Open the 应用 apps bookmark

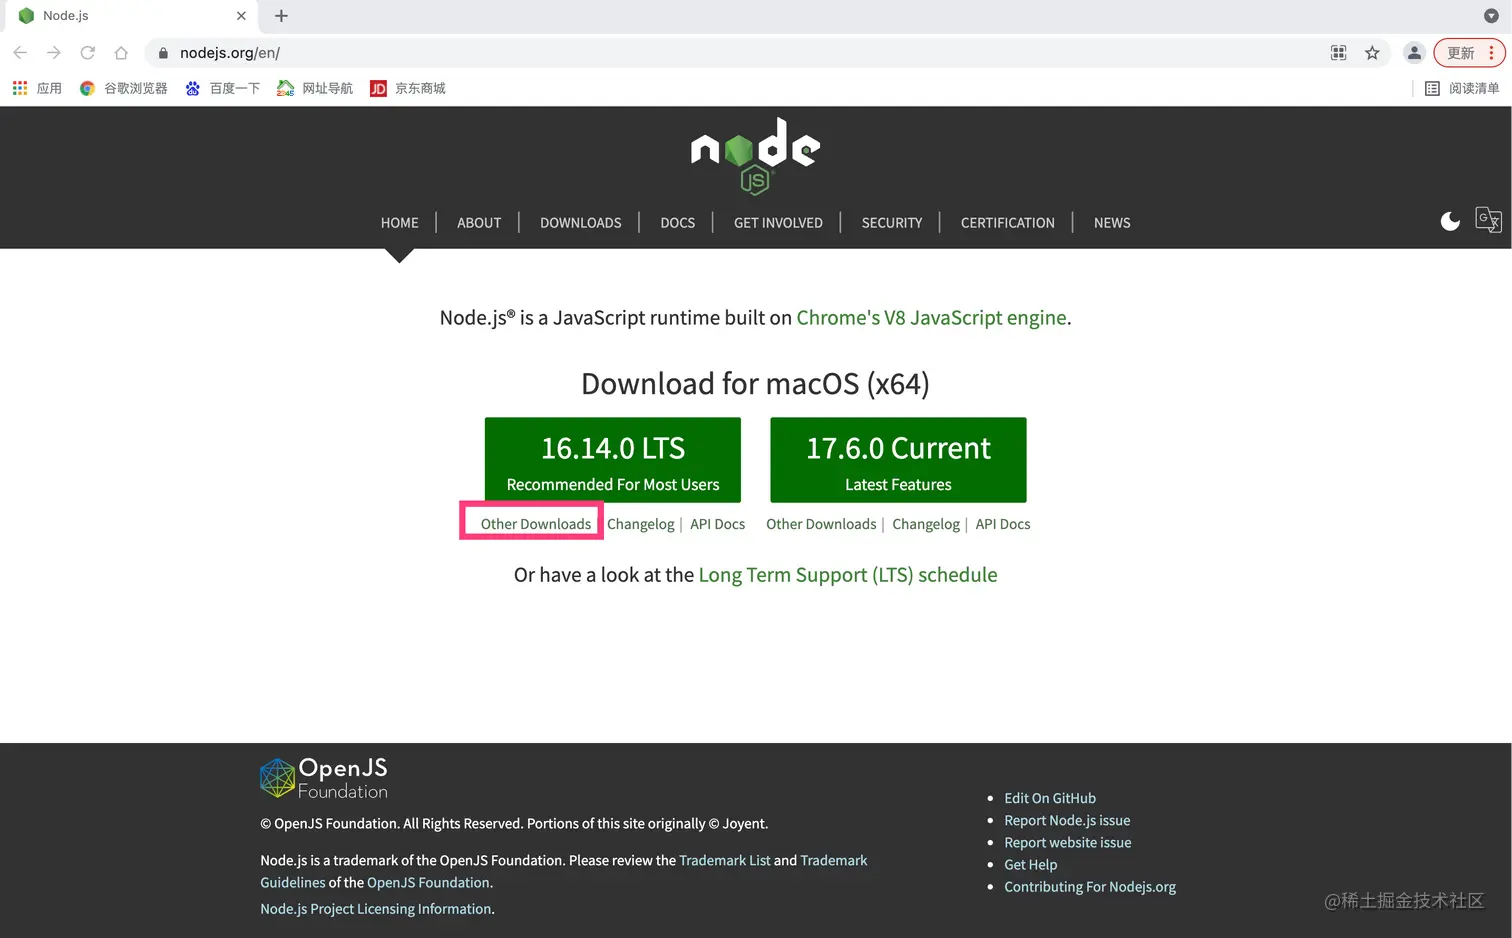click(37, 89)
